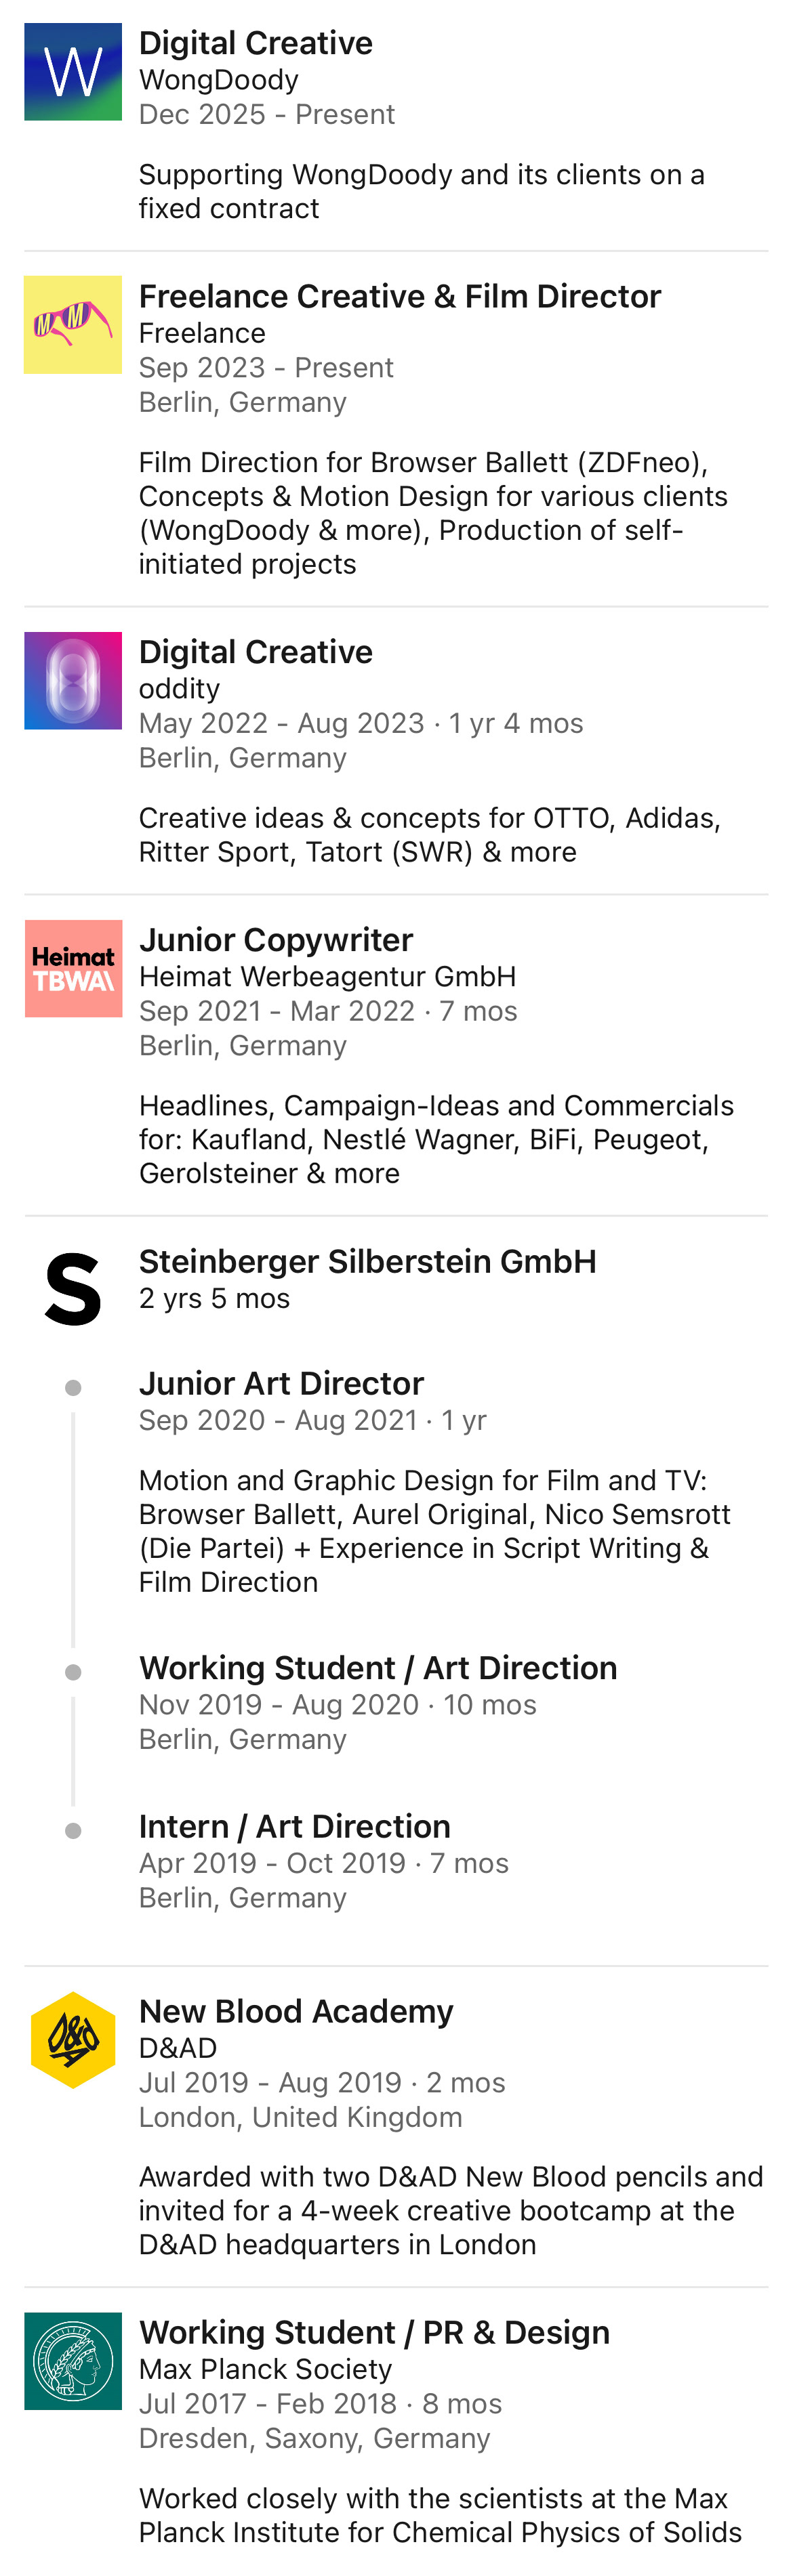The height and width of the screenshot is (2576, 793).
Task: Click the Junior Copywriter job title
Action: pyautogui.click(x=276, y=940)
